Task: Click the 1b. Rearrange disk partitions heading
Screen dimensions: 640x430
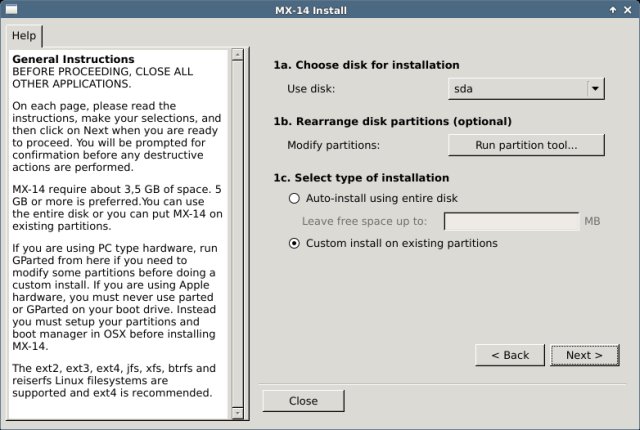Action: 393,122
